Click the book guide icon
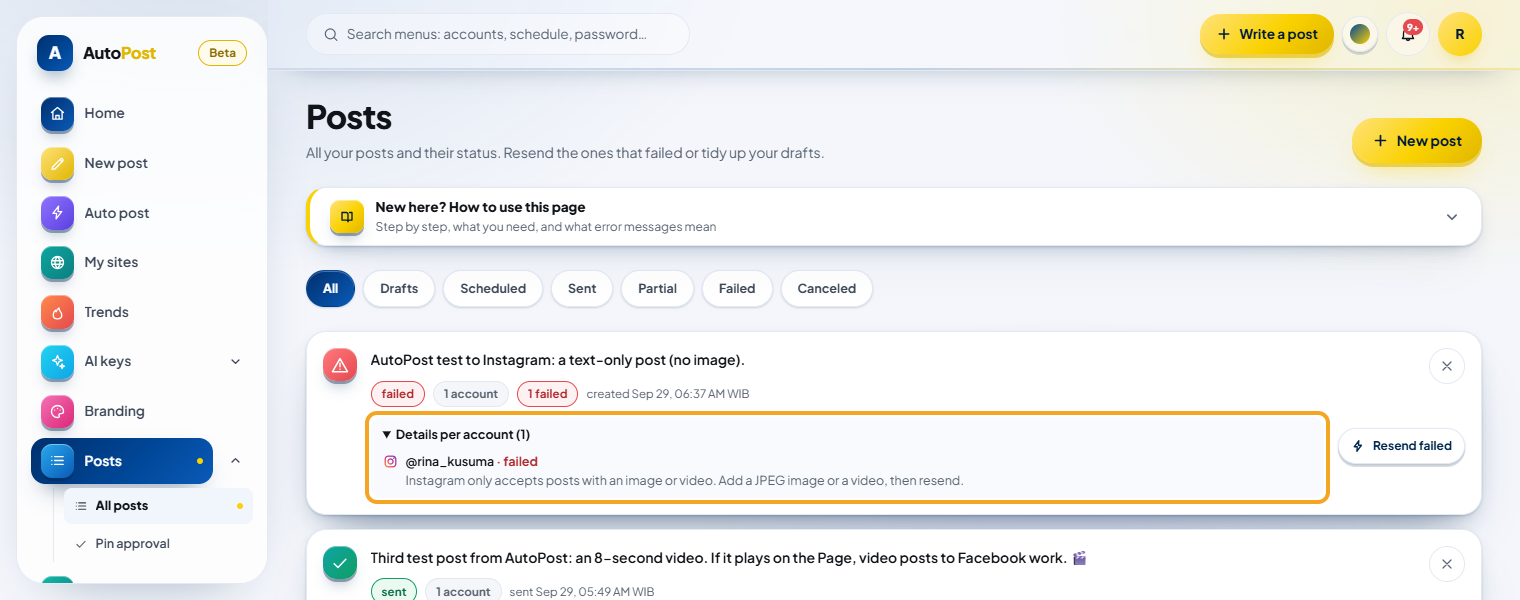Image resolution: width=1520 pixels, height=600 pixels. point(347,217)
